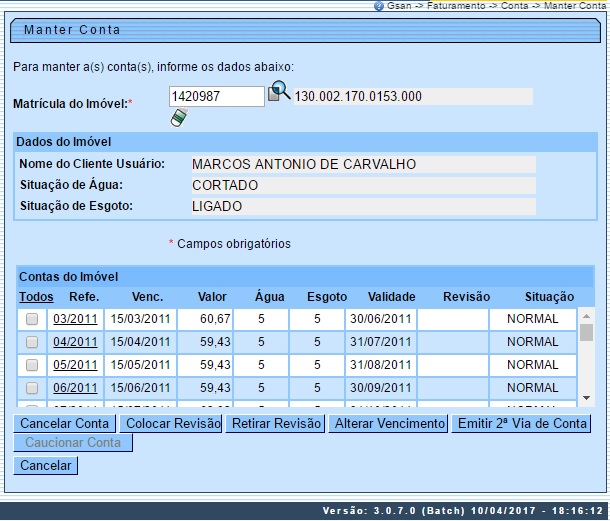This screenshot has height=521, width=610.
Task: Tick the checkbox on the 04/2011 row
Action: tap(32, 342)
